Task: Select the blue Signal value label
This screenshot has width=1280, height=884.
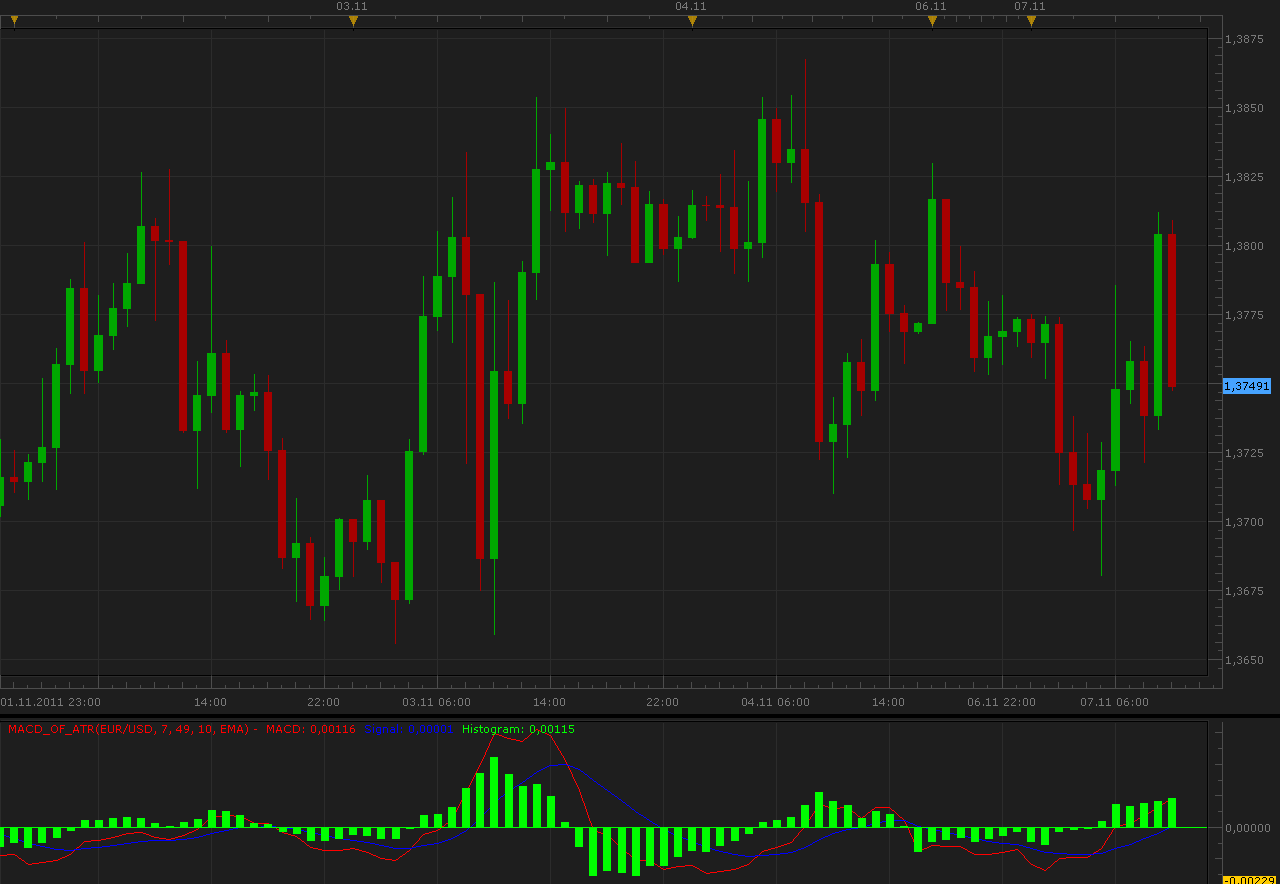Action: pyautogui.click(x=410, y=729)
